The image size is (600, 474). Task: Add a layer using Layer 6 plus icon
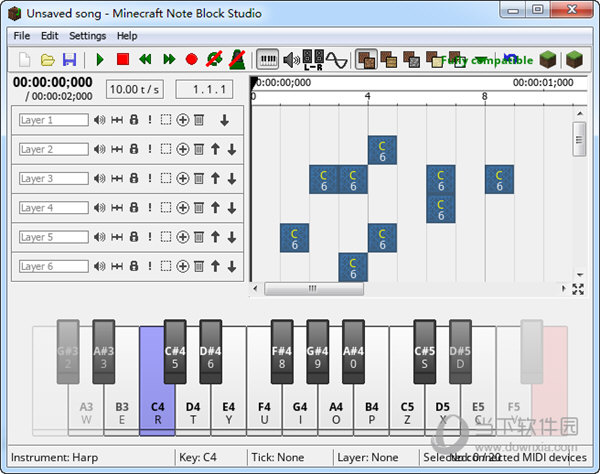[x=183, y=266]
